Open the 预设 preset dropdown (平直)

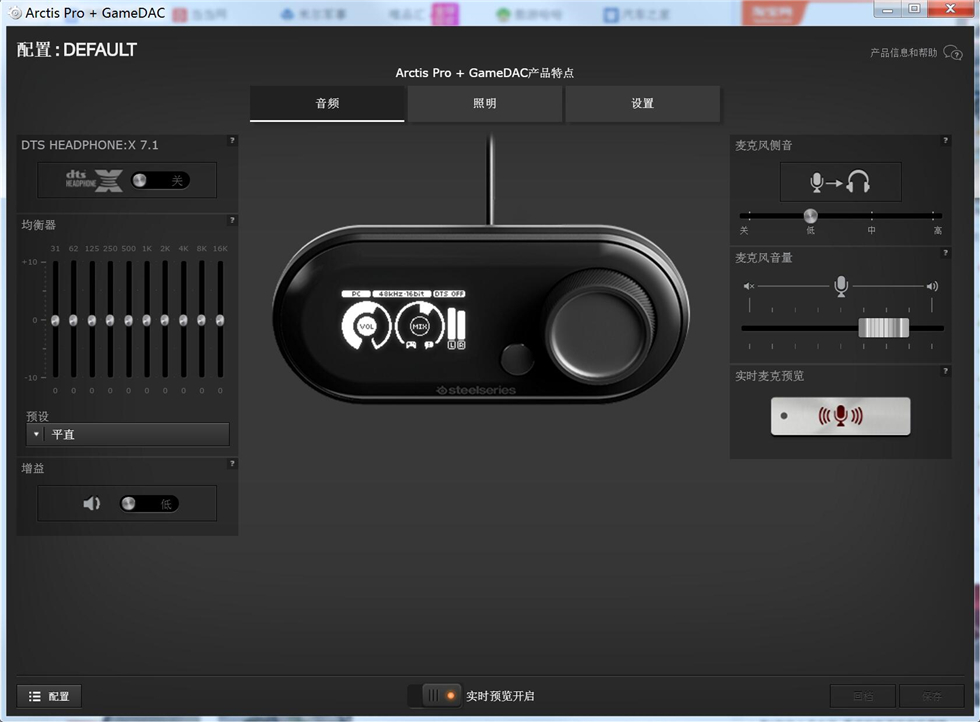(128, 434)
